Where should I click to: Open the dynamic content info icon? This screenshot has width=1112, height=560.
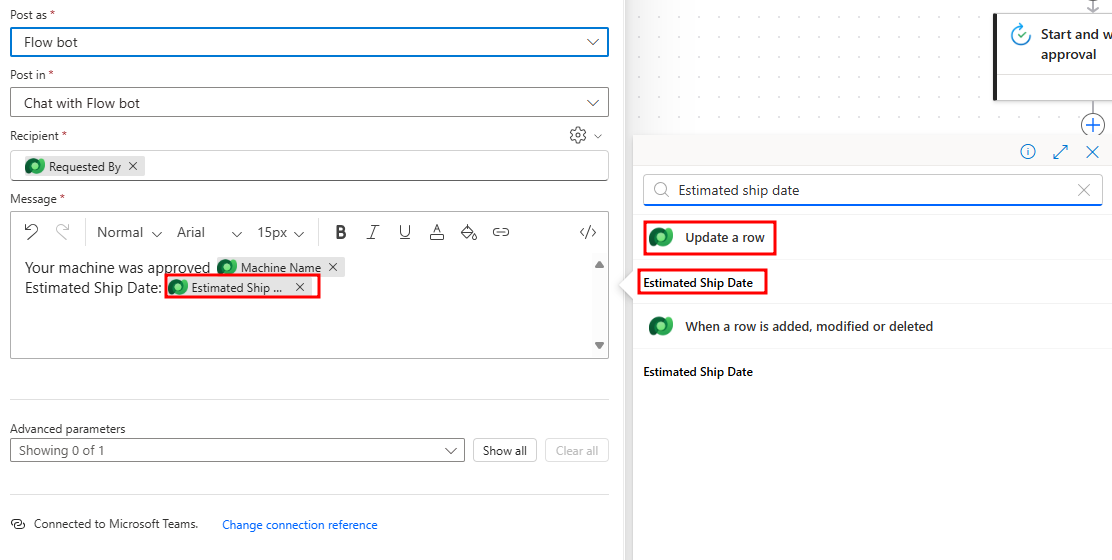point(1028,152)
